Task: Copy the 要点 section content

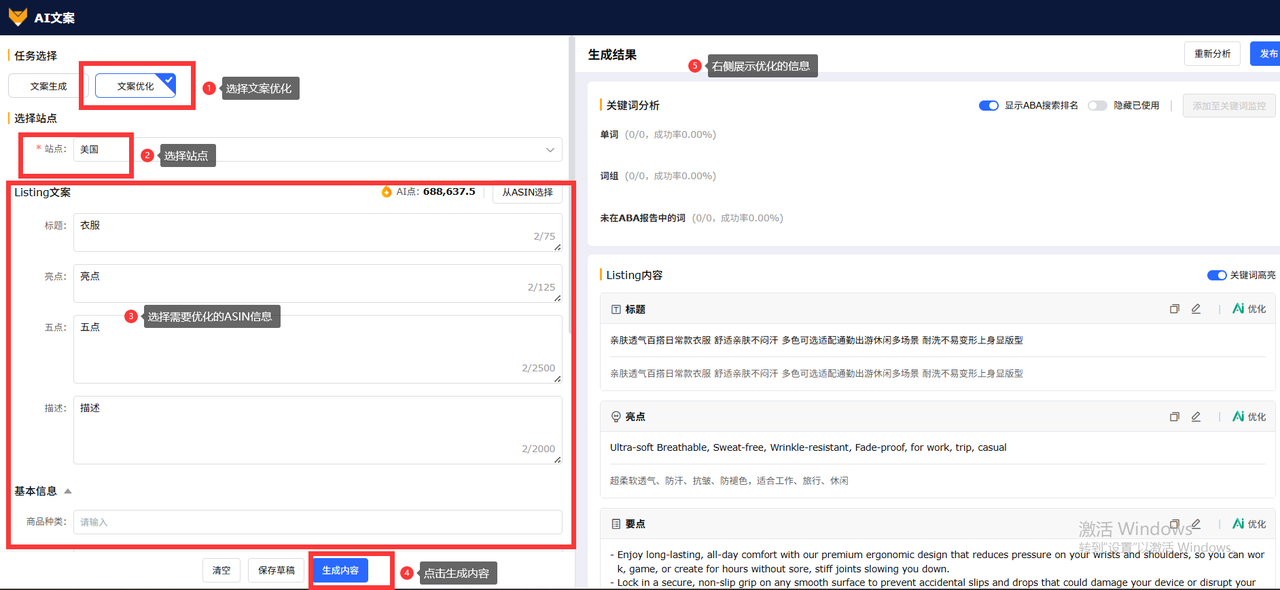Action: [1175, 524]
